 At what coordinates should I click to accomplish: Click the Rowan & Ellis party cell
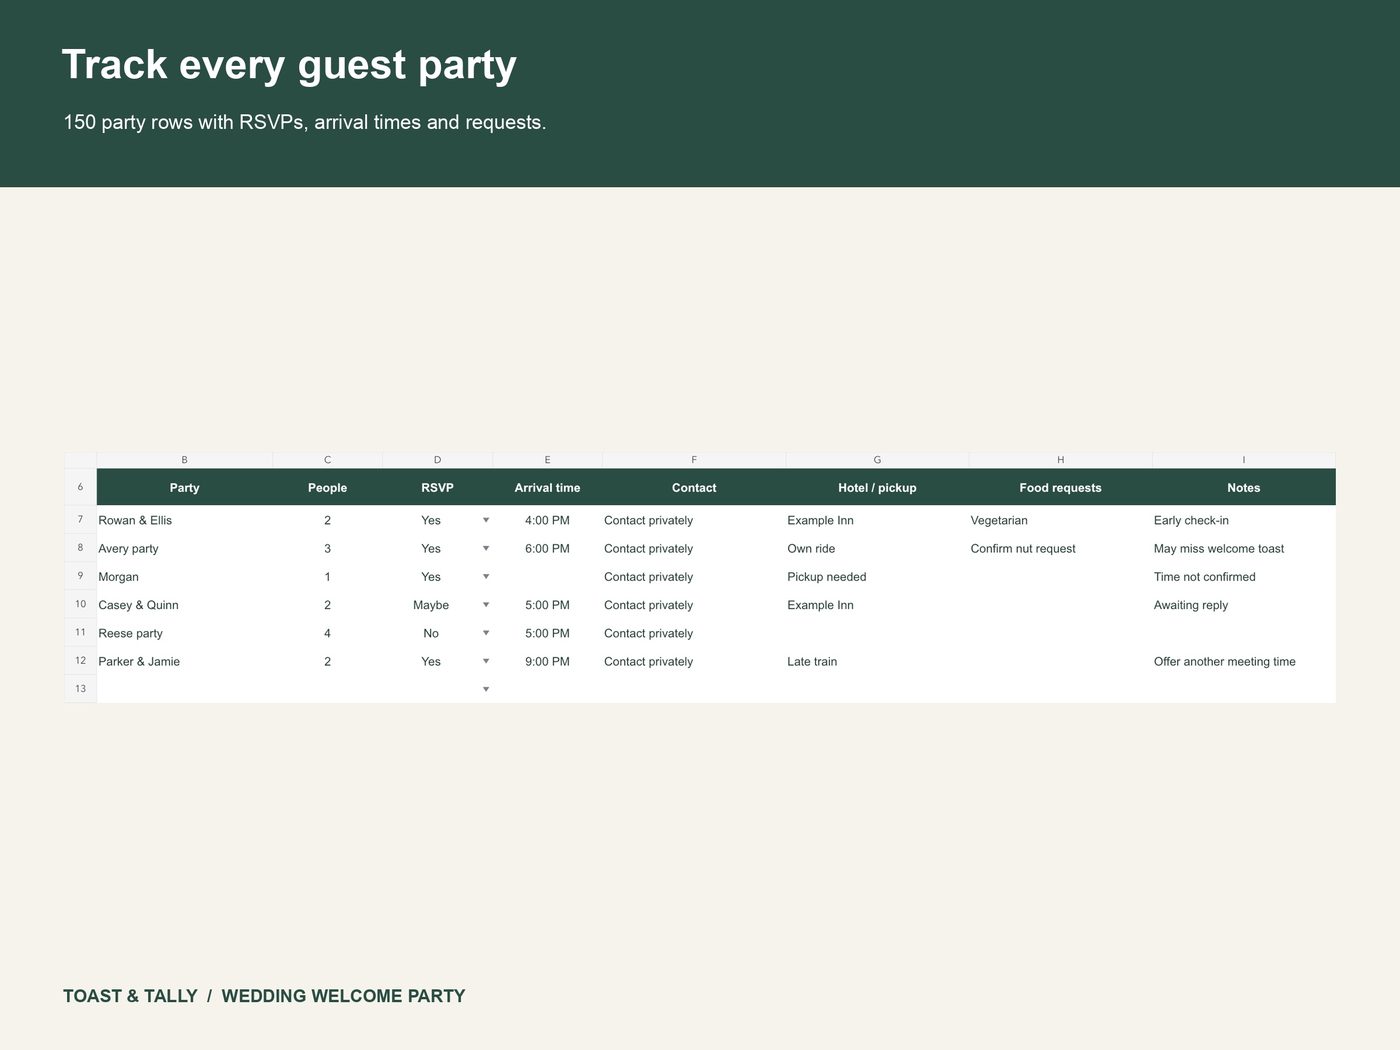(184, 520)
